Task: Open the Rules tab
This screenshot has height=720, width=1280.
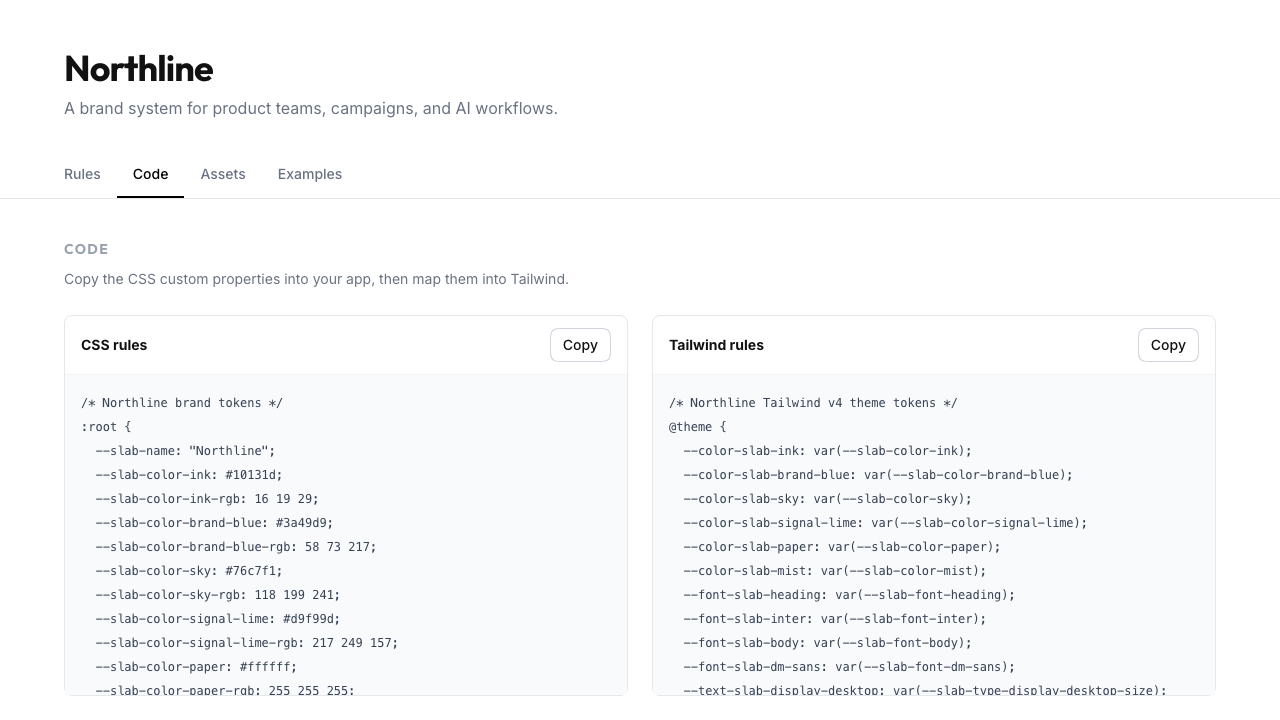Action: pyautogui.click(x=82, y=174)
